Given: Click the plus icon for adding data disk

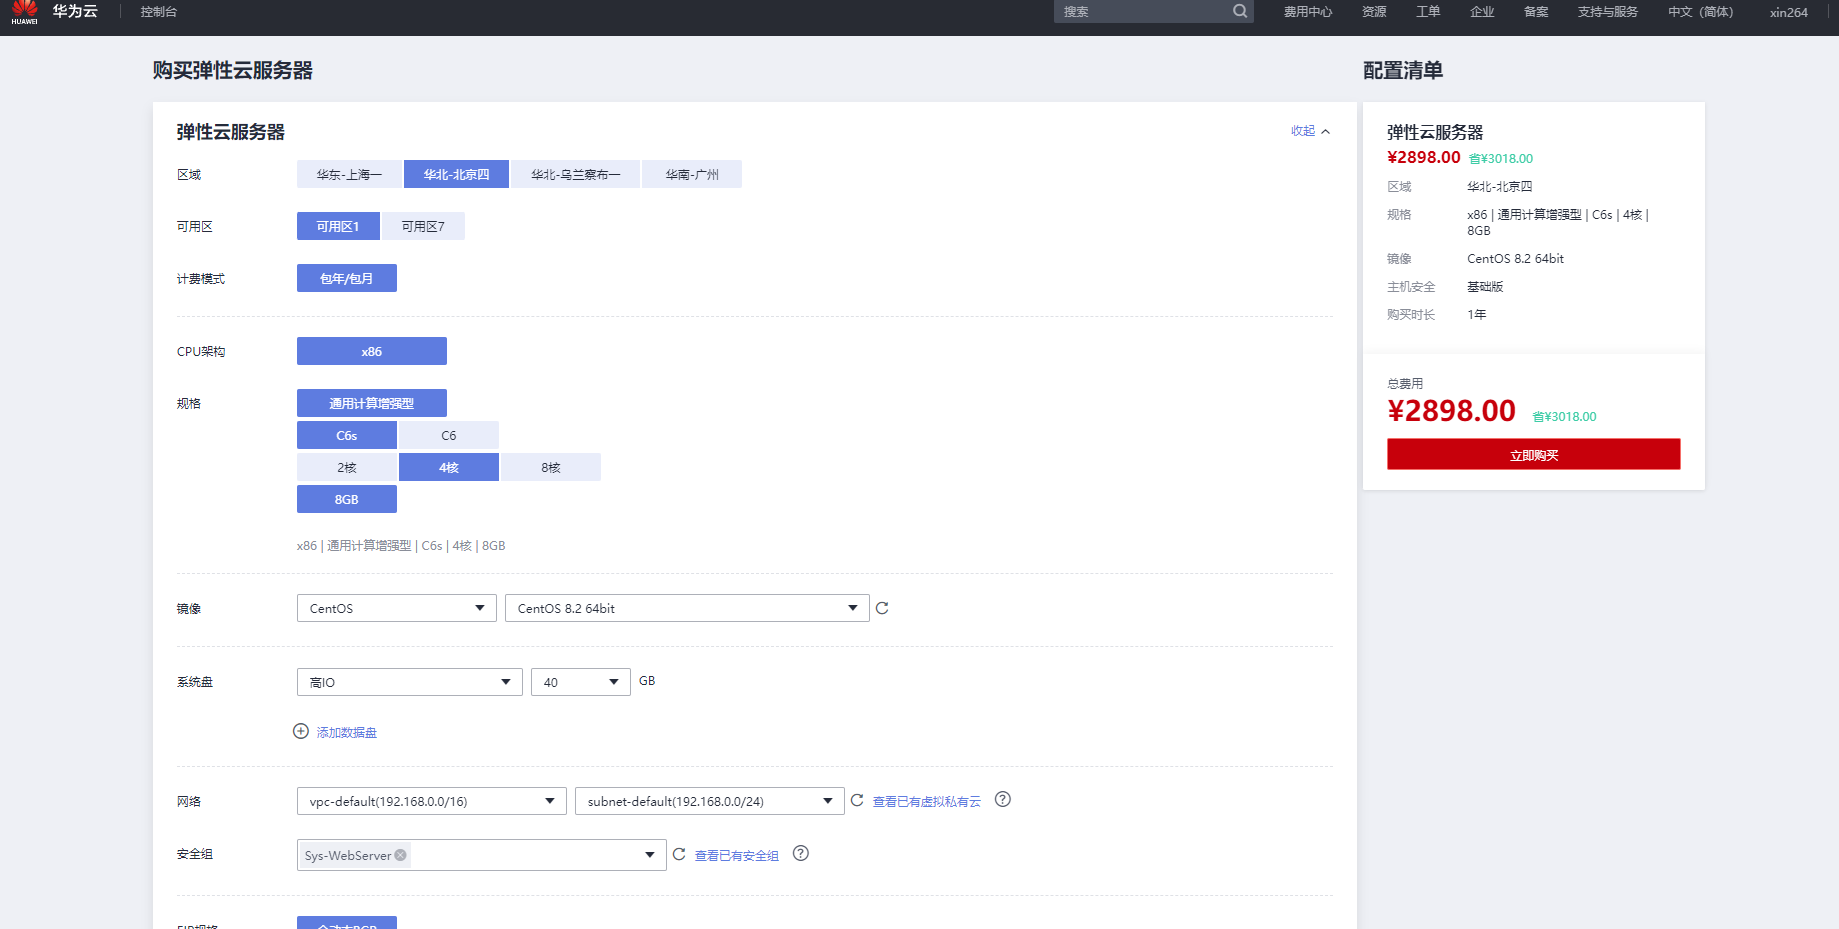Looking at the screenshot, I should pos(301,731).
